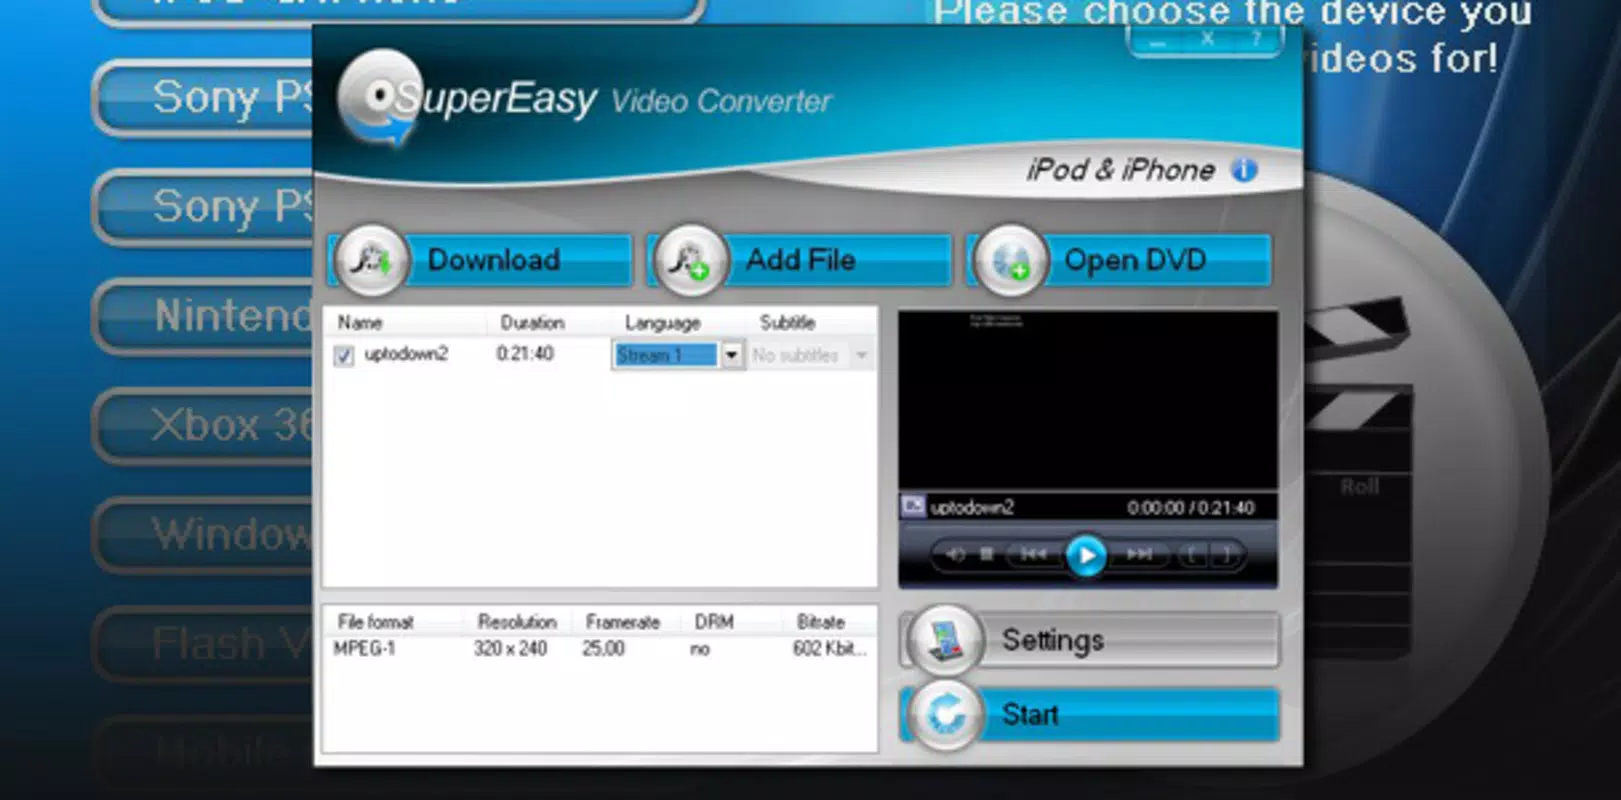Click the Subtitle column header
The height and width of the screenshot is (800, 1621).
click(x=787, y=322)
